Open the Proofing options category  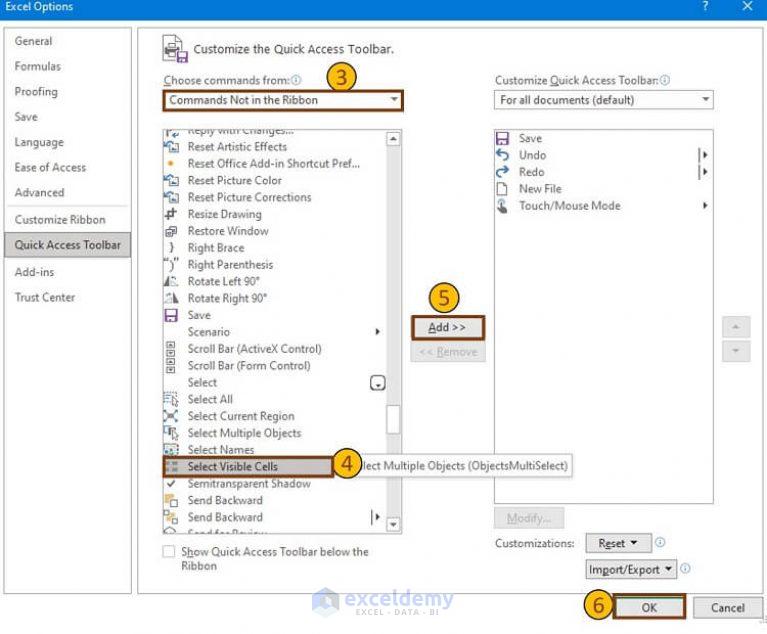(x=36, y=91)
